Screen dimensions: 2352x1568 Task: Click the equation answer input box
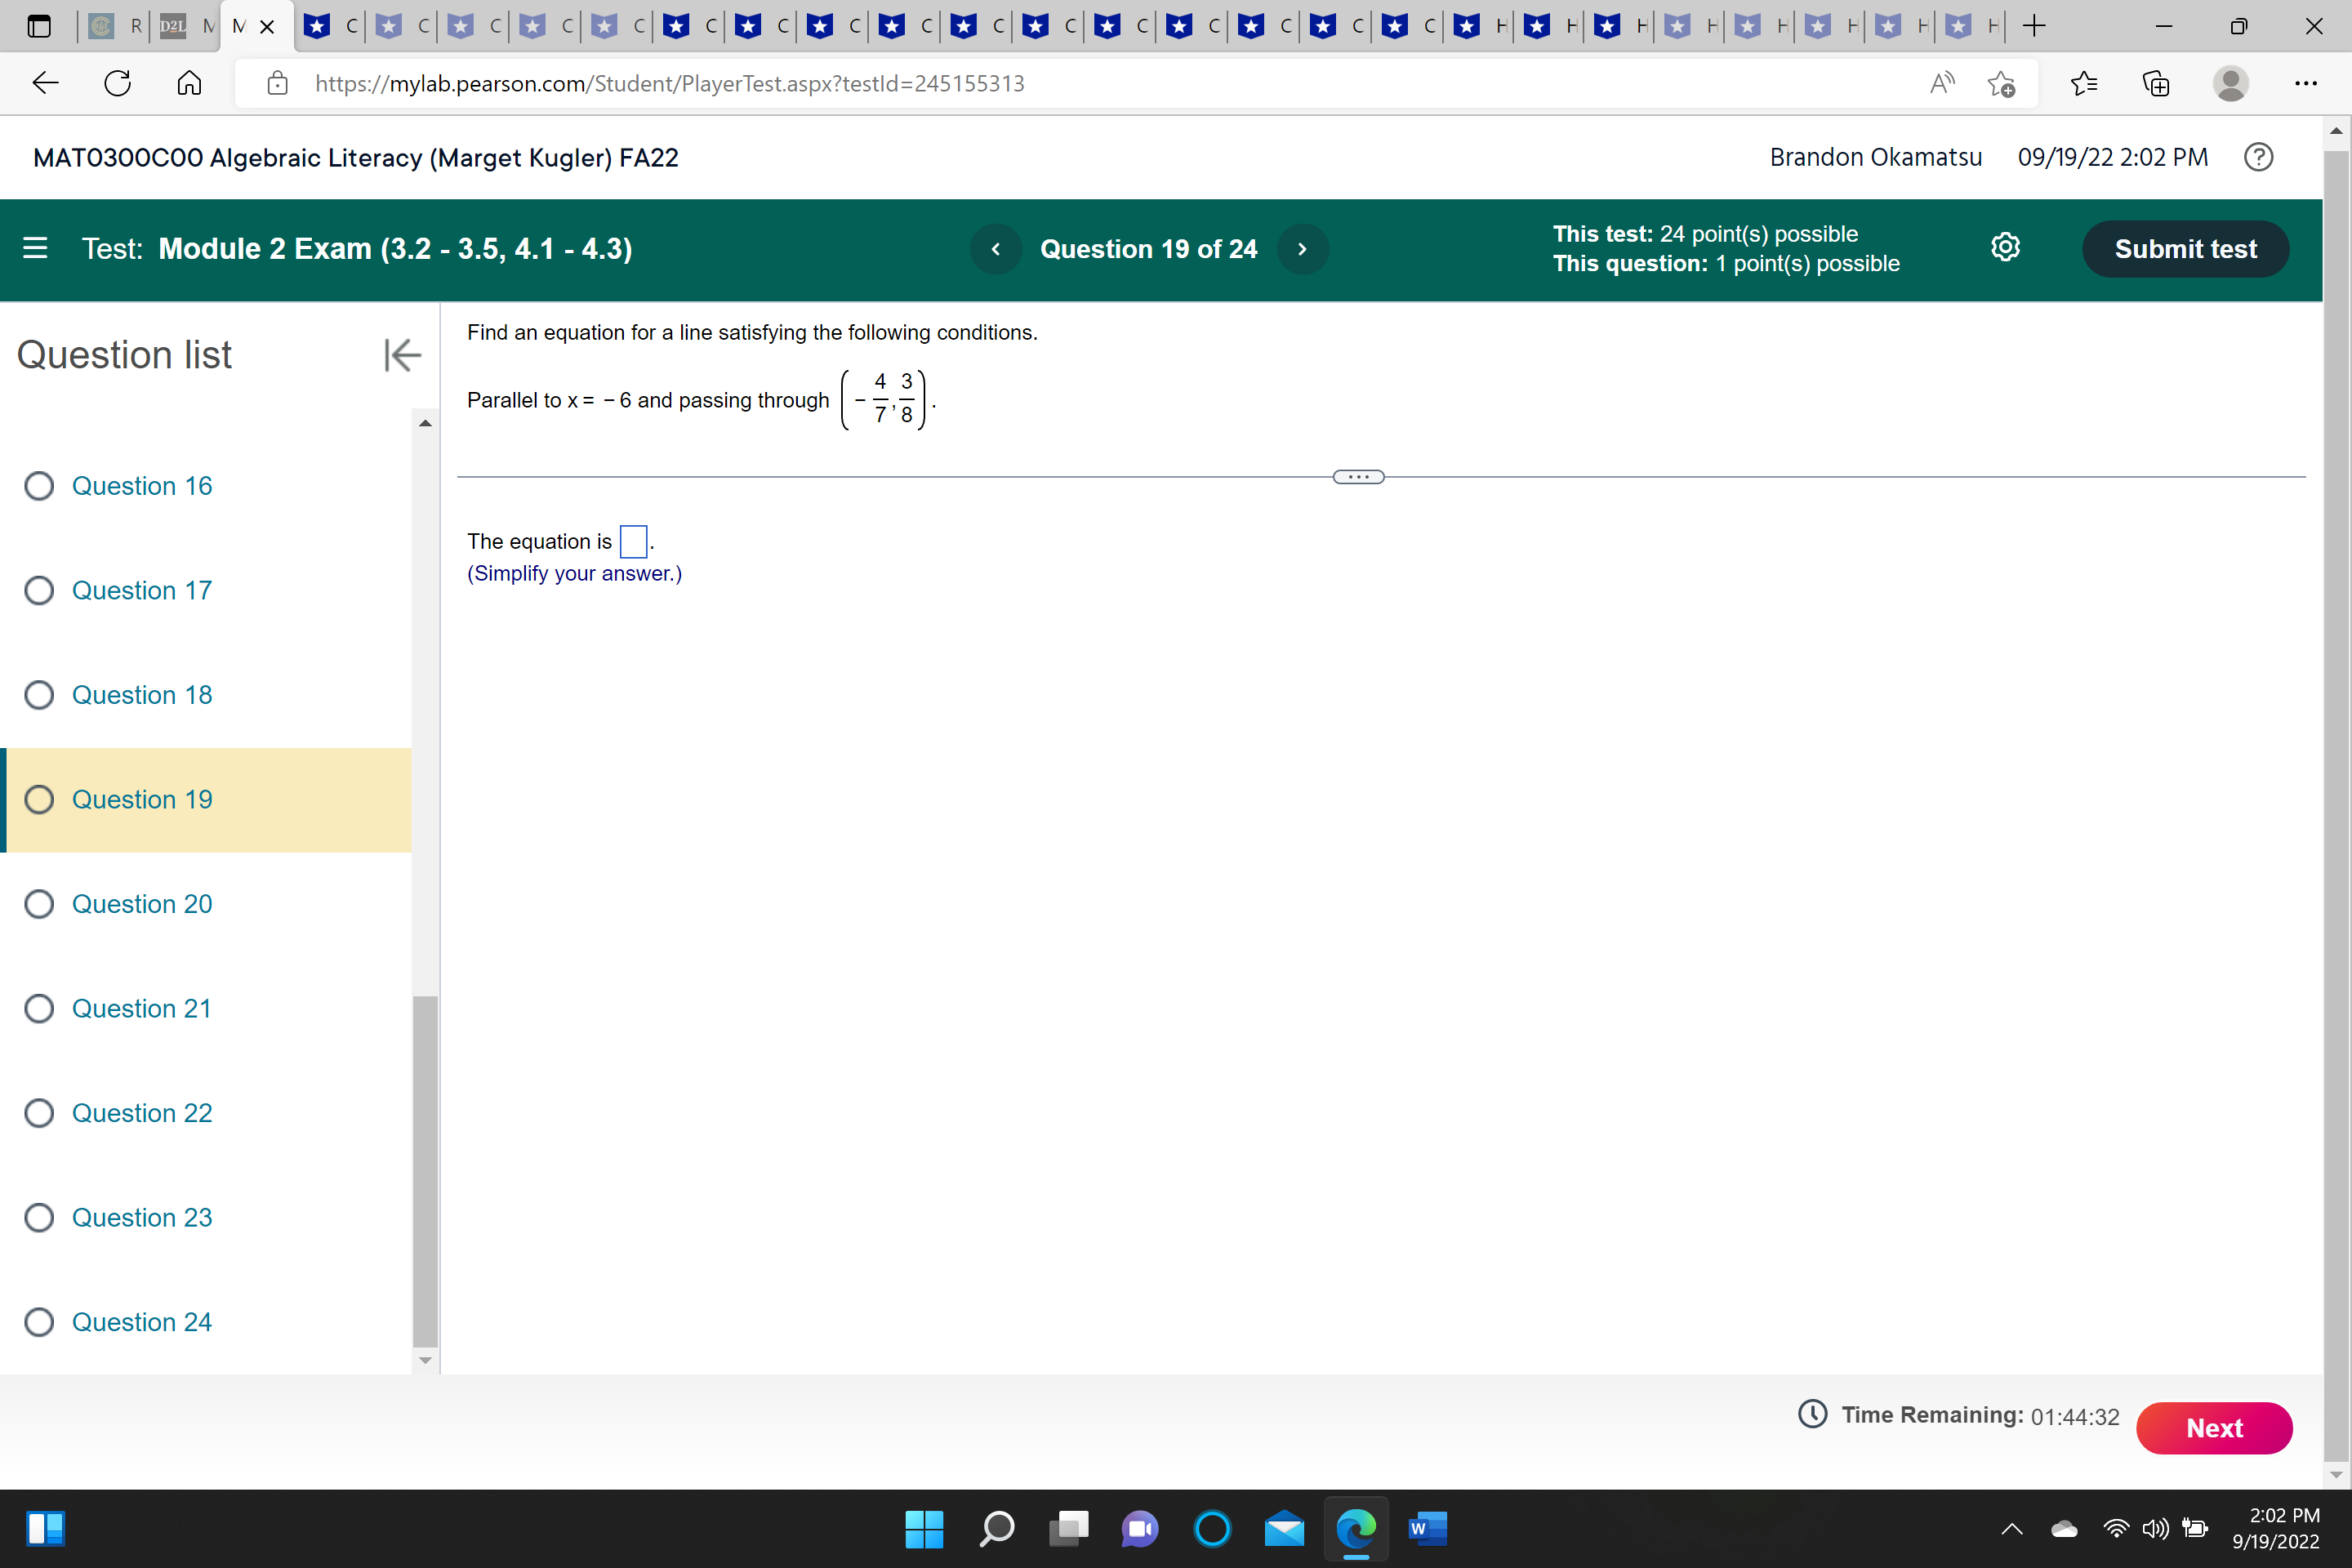[633, 541]
